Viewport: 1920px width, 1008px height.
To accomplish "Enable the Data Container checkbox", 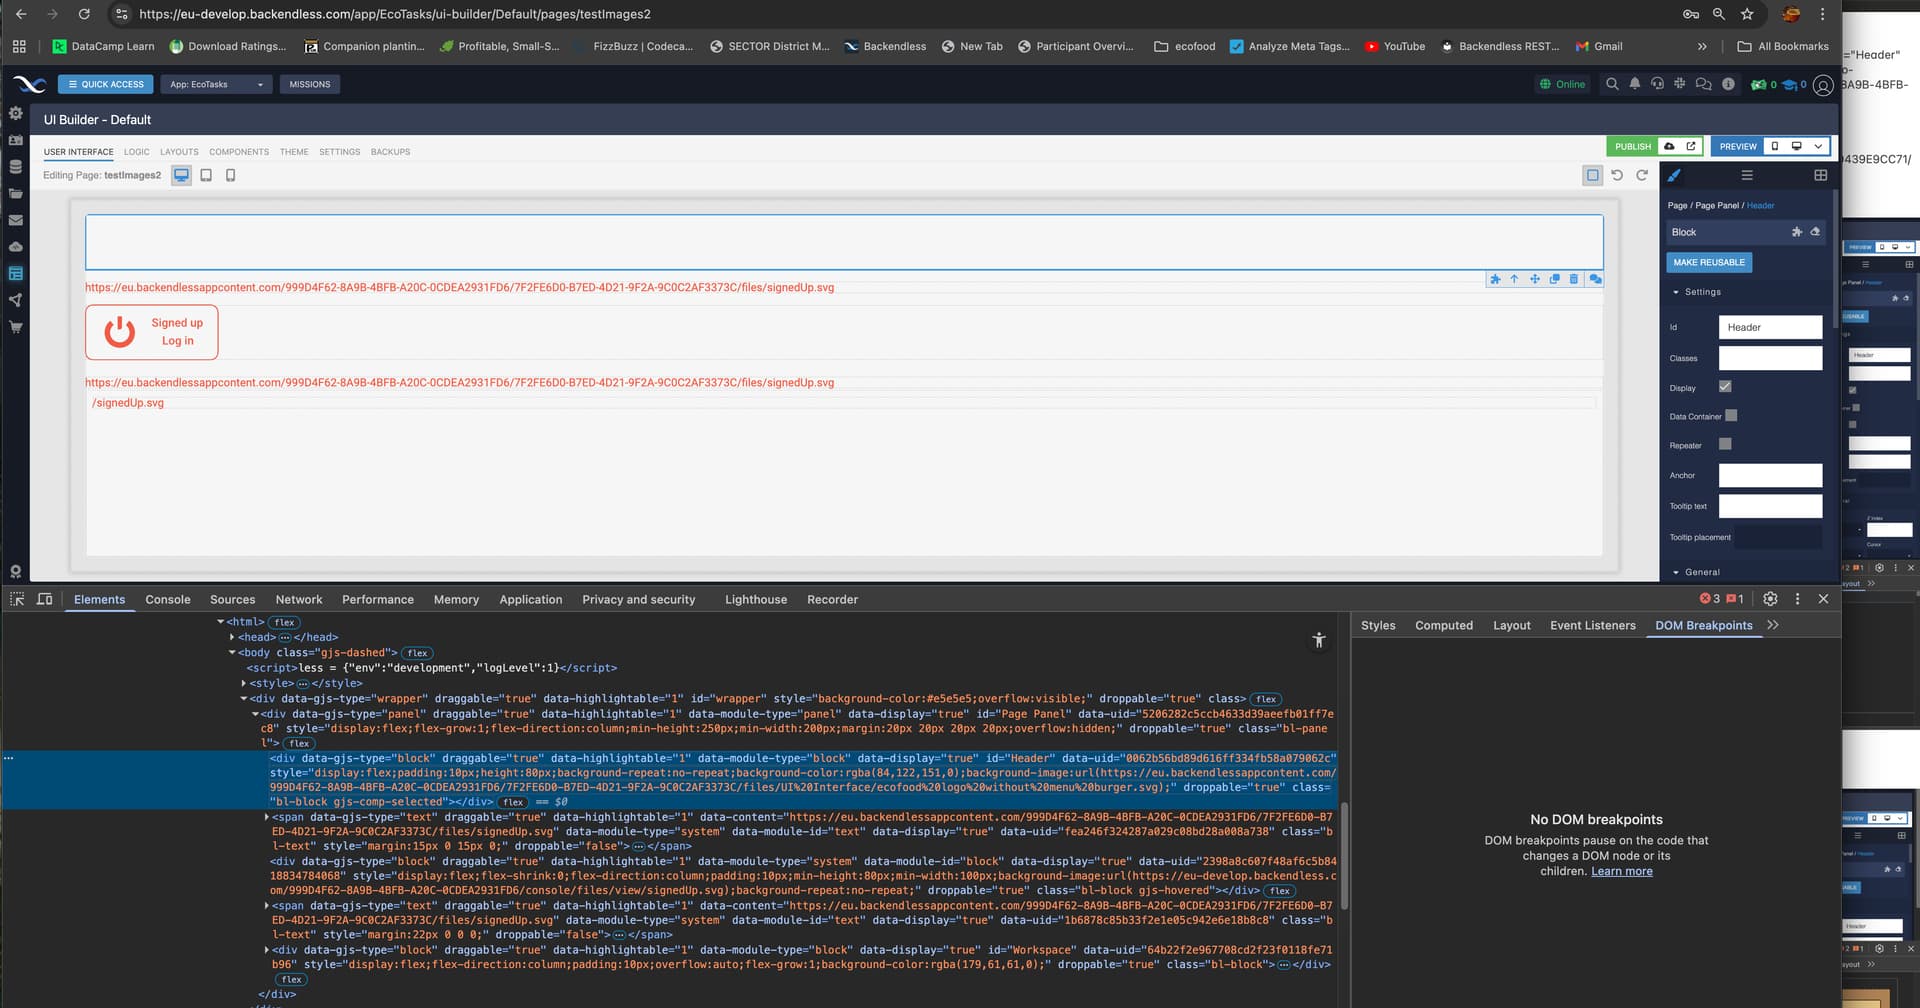I will pyautogui.click(x=1731, y=416).
